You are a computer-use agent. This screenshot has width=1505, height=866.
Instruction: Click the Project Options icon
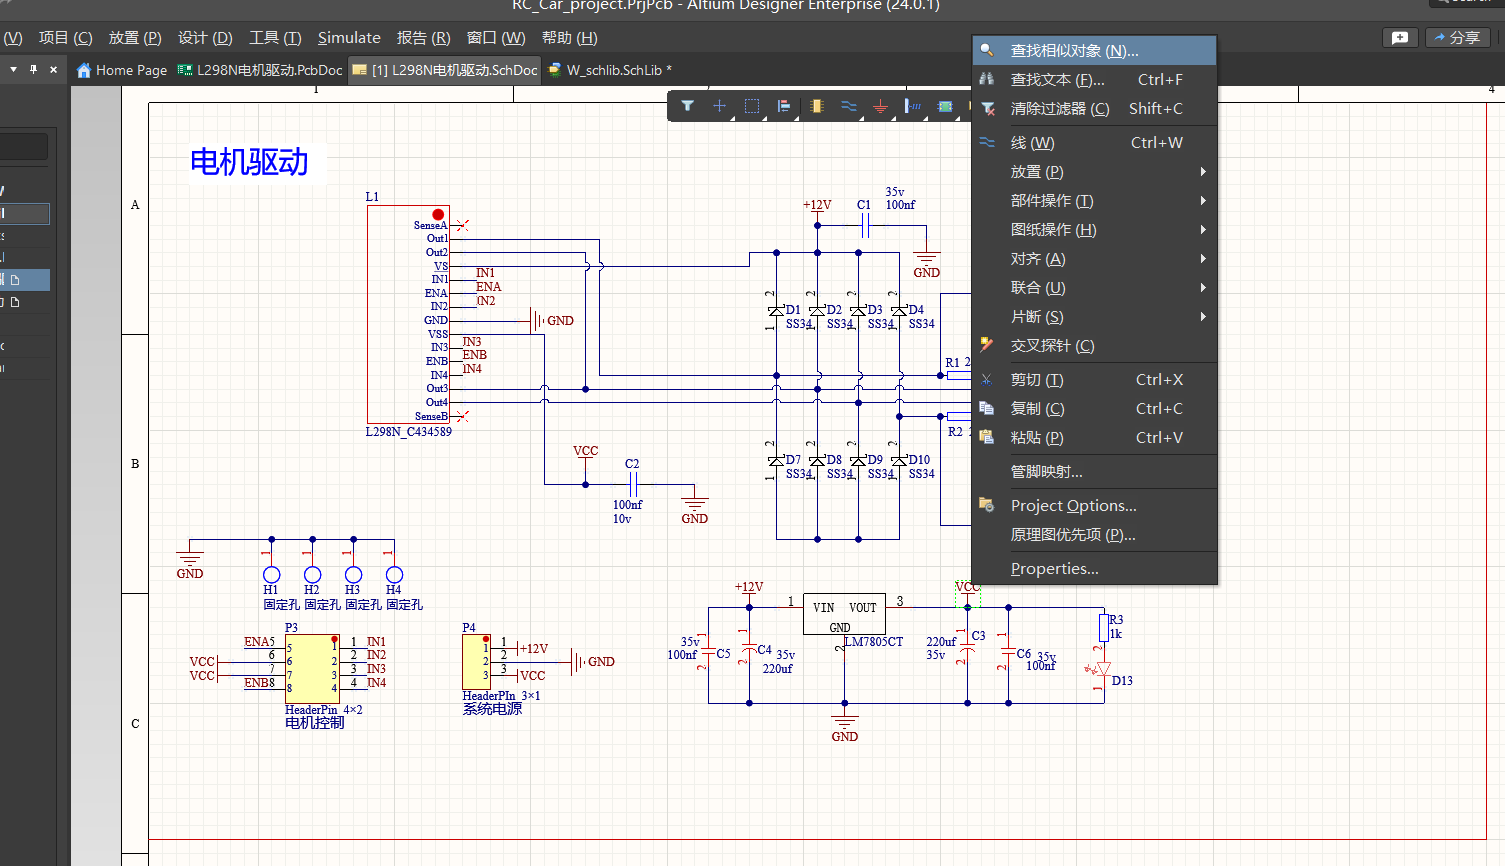click(987, 505)
